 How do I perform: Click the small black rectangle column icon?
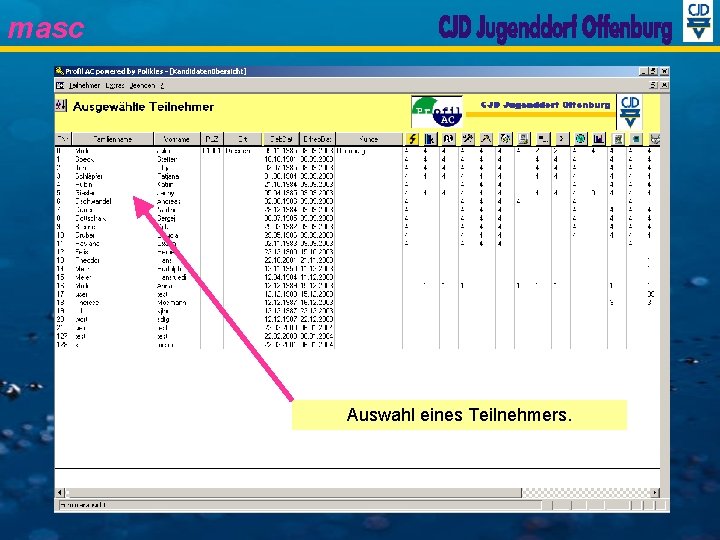pos(543,139)
